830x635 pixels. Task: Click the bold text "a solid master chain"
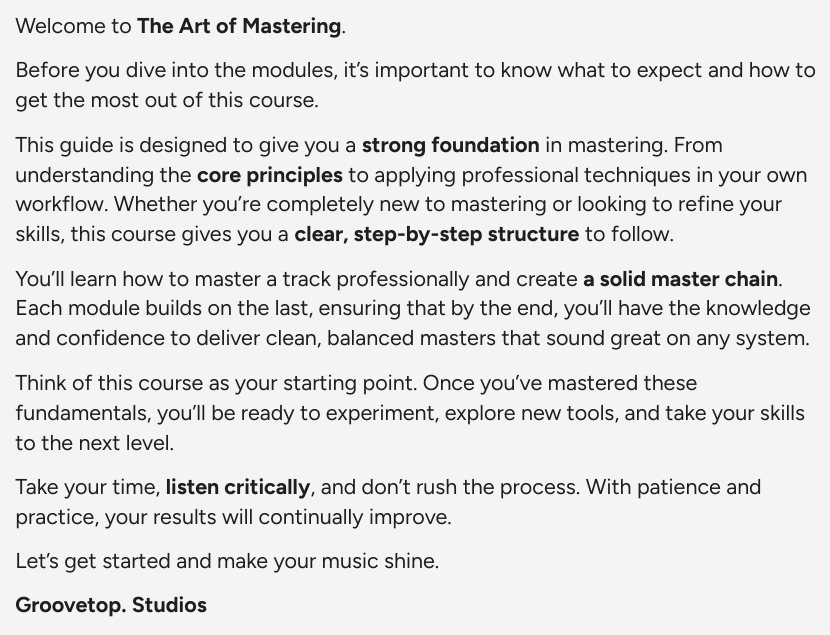point(681,279)
